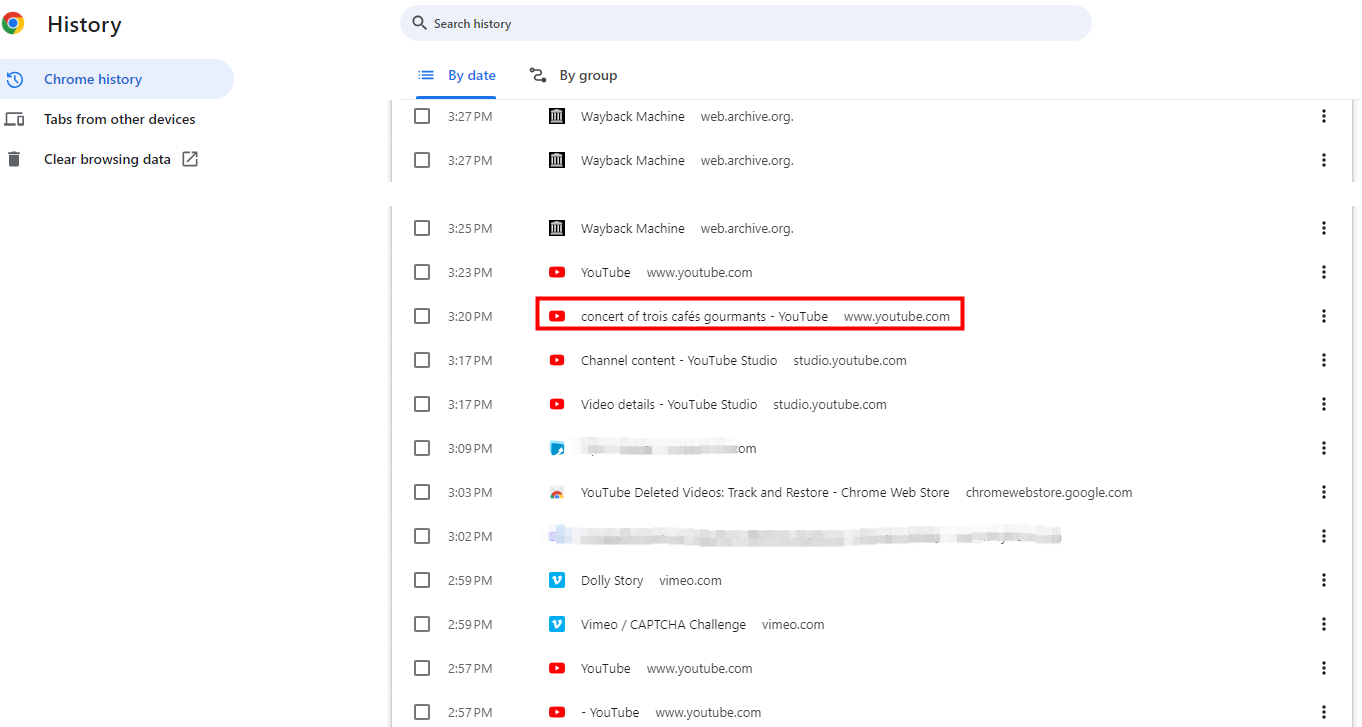Click the Chrome Web Store favicon at 3:03 PM
1362x727 pixels.
click(x=557, y=492)
